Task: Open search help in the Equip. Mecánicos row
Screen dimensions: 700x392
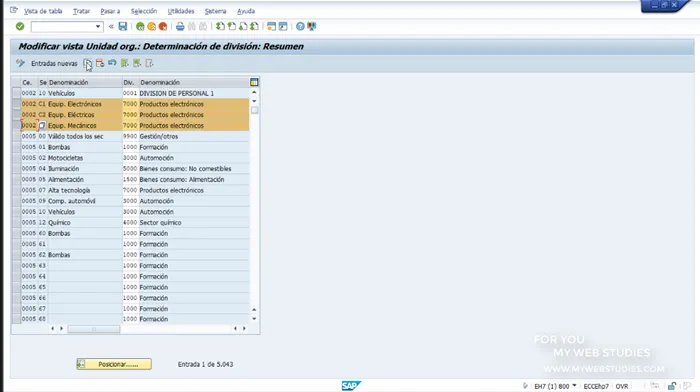Action: [42, 125]
